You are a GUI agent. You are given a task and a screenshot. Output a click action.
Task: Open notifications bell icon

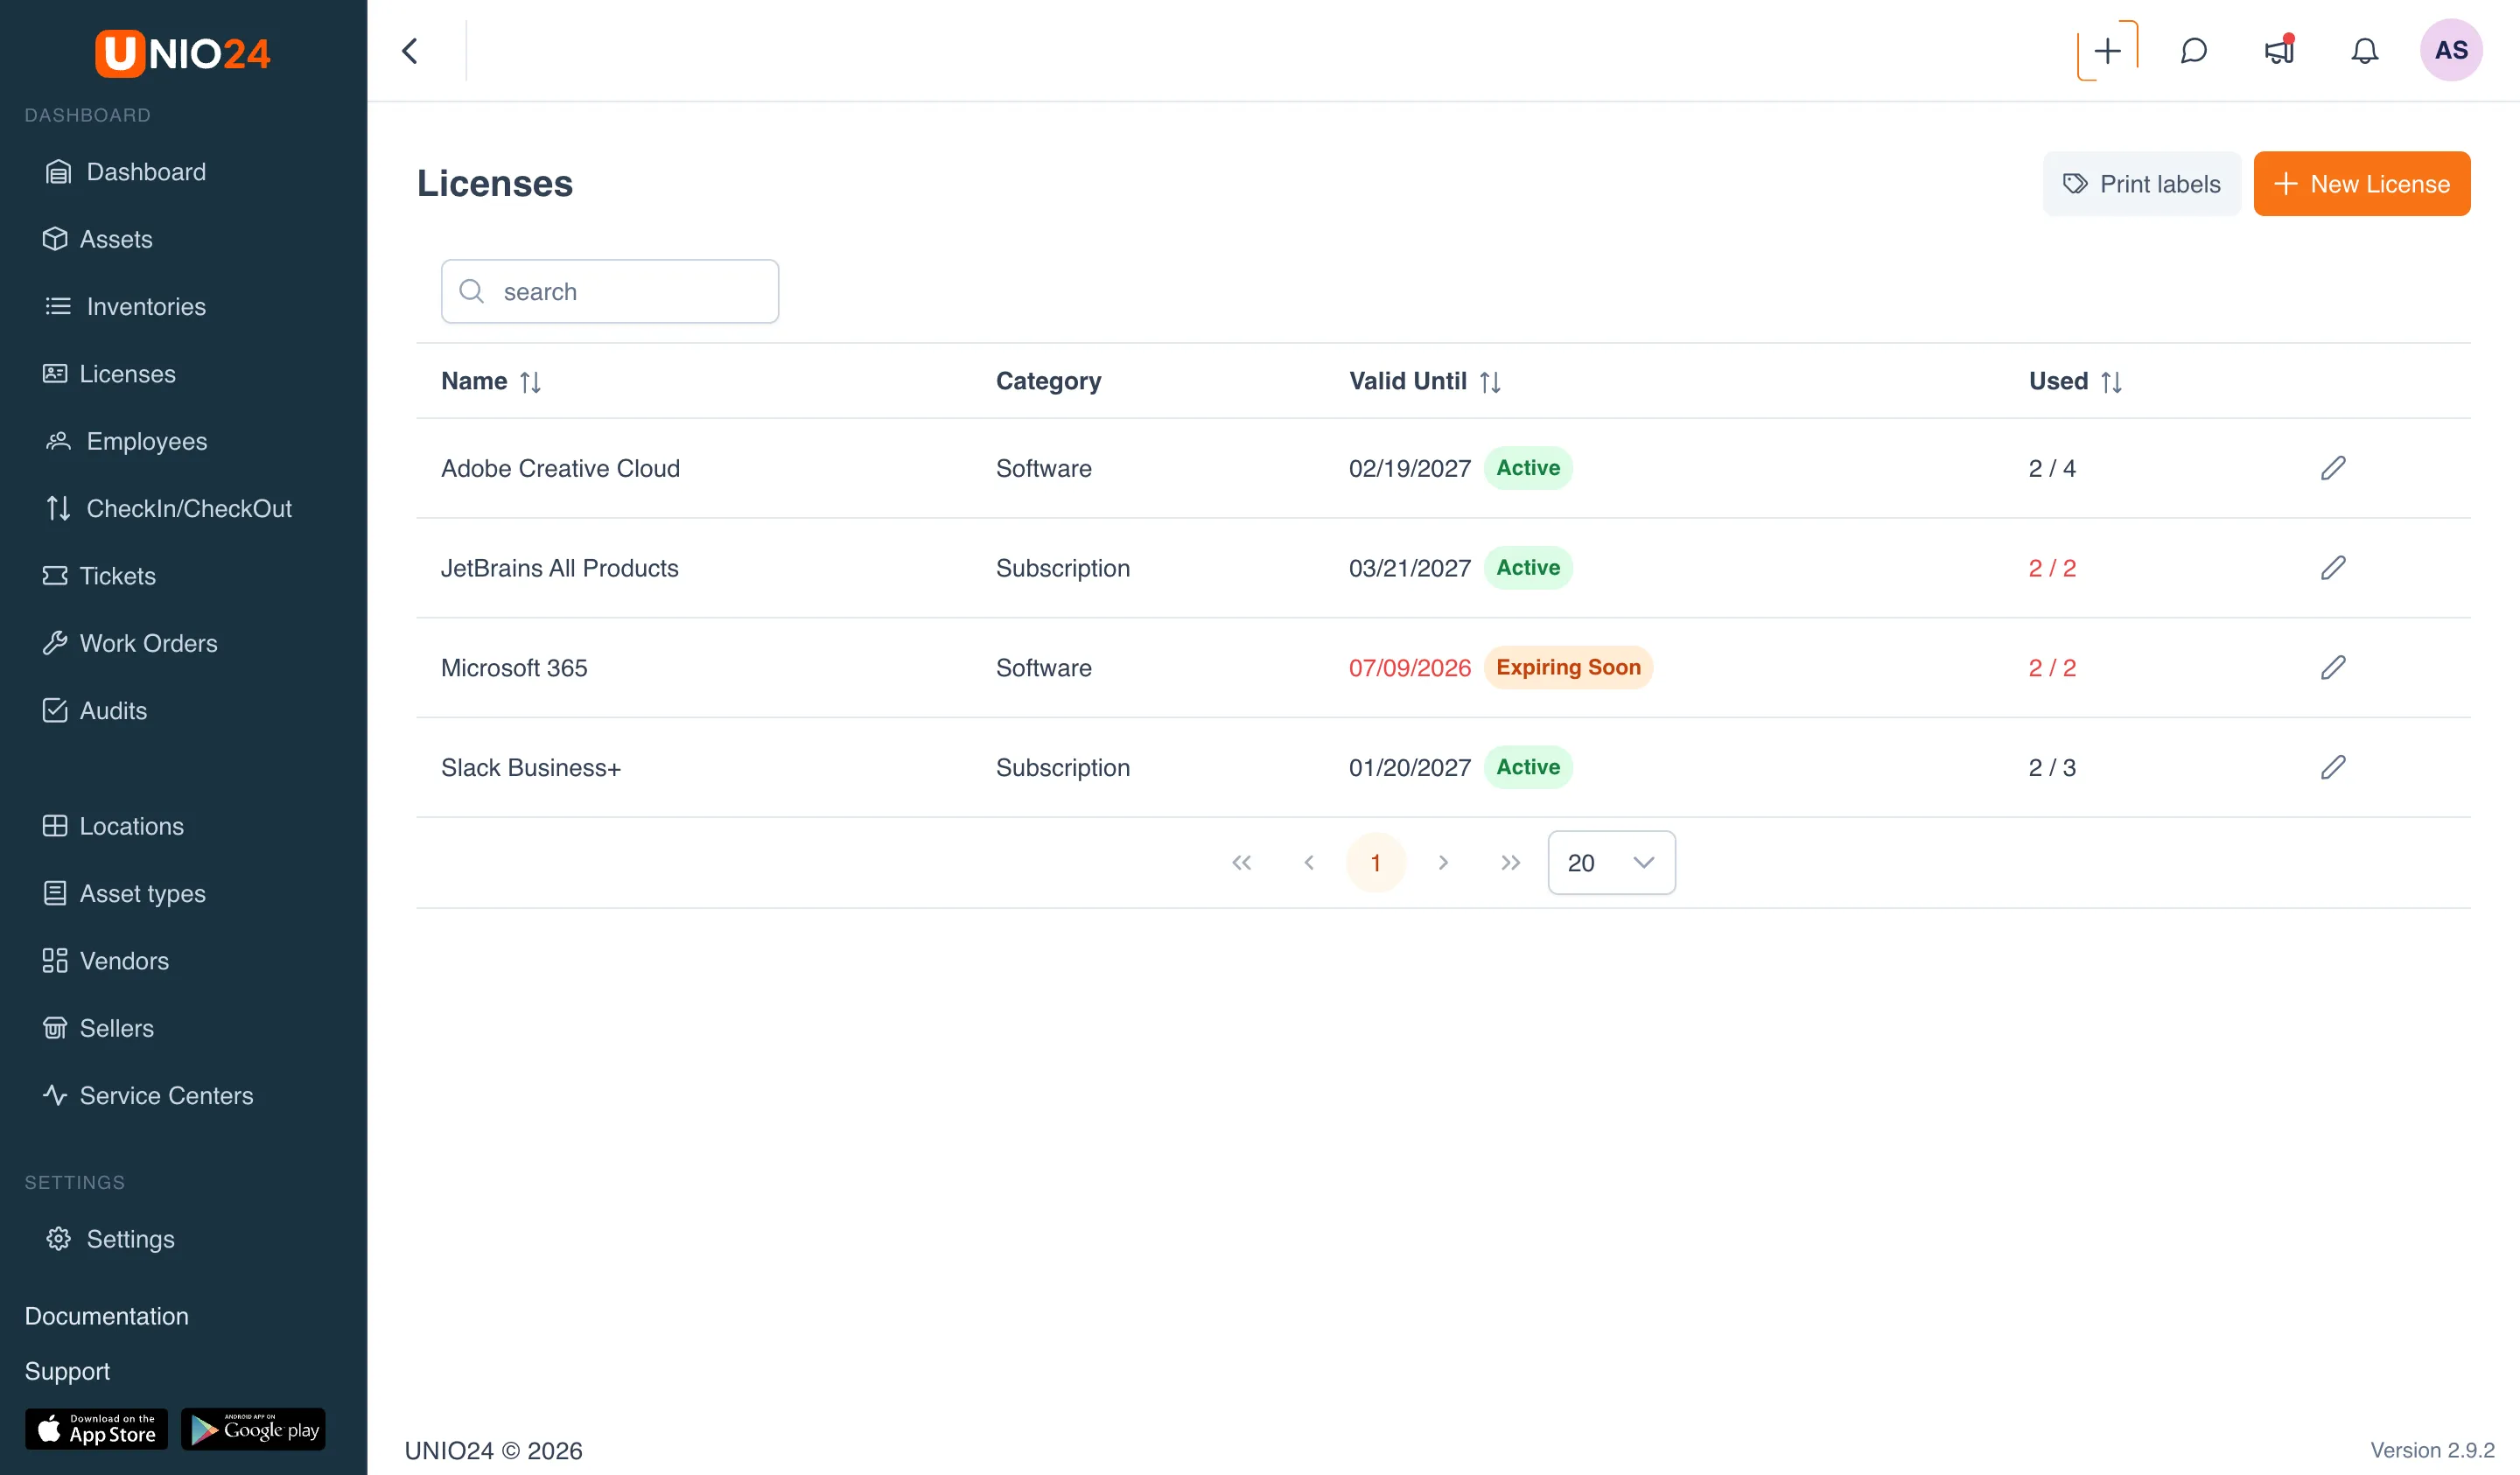tap(2364, 51)
